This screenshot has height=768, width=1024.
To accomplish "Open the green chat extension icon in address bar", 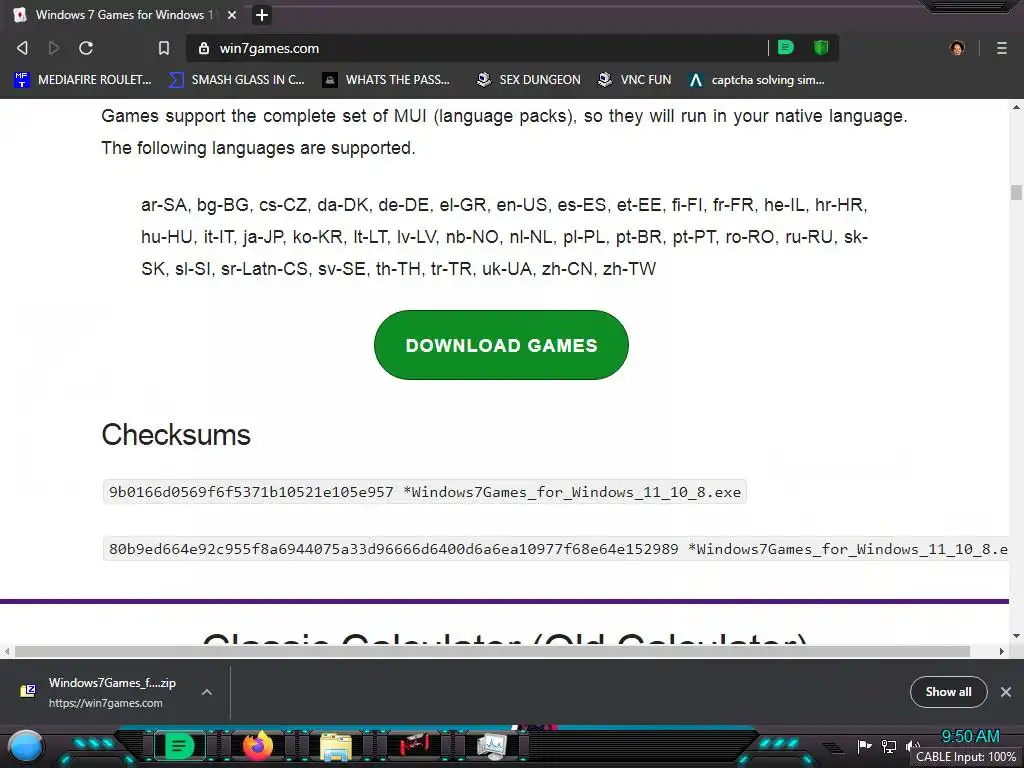I will click(x=786, y=48).
